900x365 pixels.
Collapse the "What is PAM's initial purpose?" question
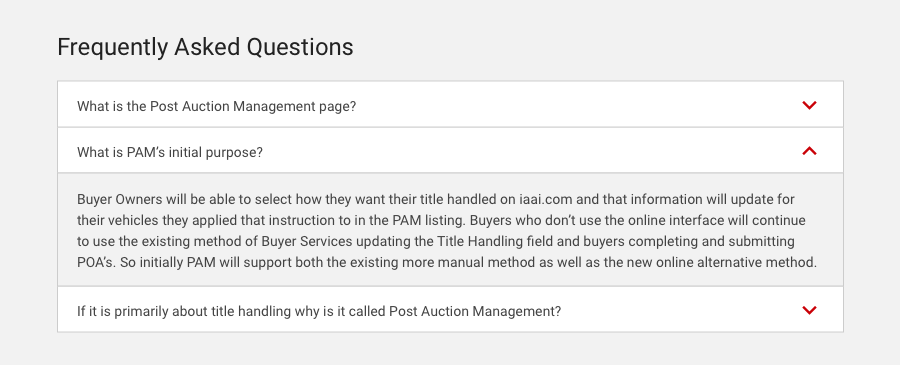coord(450,150)
